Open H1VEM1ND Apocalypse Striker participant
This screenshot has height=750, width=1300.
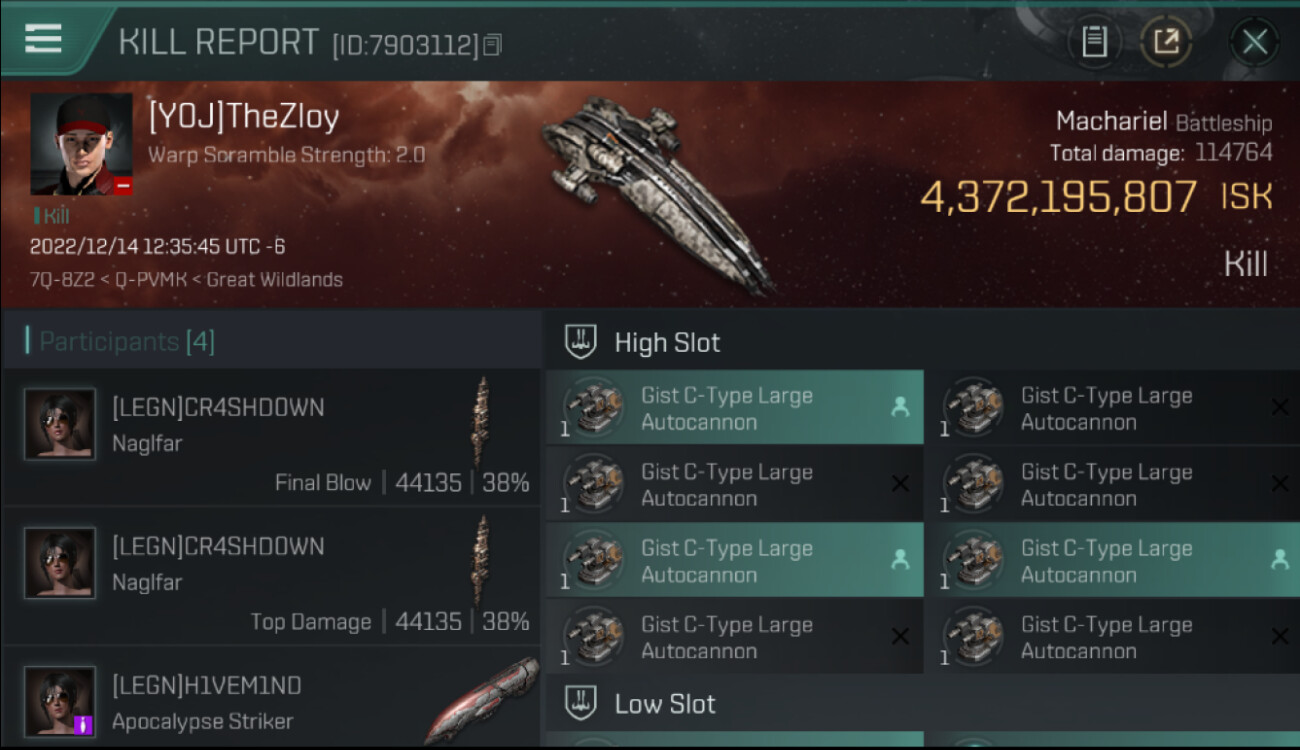point(271,702)
